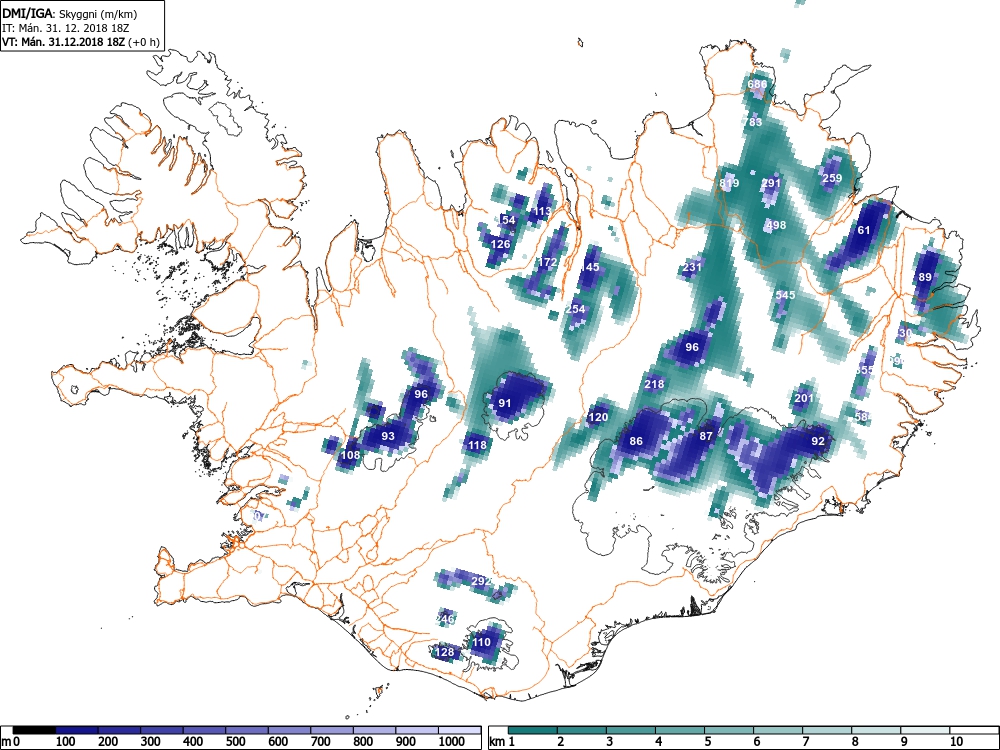Click the '500' label on the metre legend
Image resolution: width=1000 pixels, height=750 pixels.
(235, 742)
